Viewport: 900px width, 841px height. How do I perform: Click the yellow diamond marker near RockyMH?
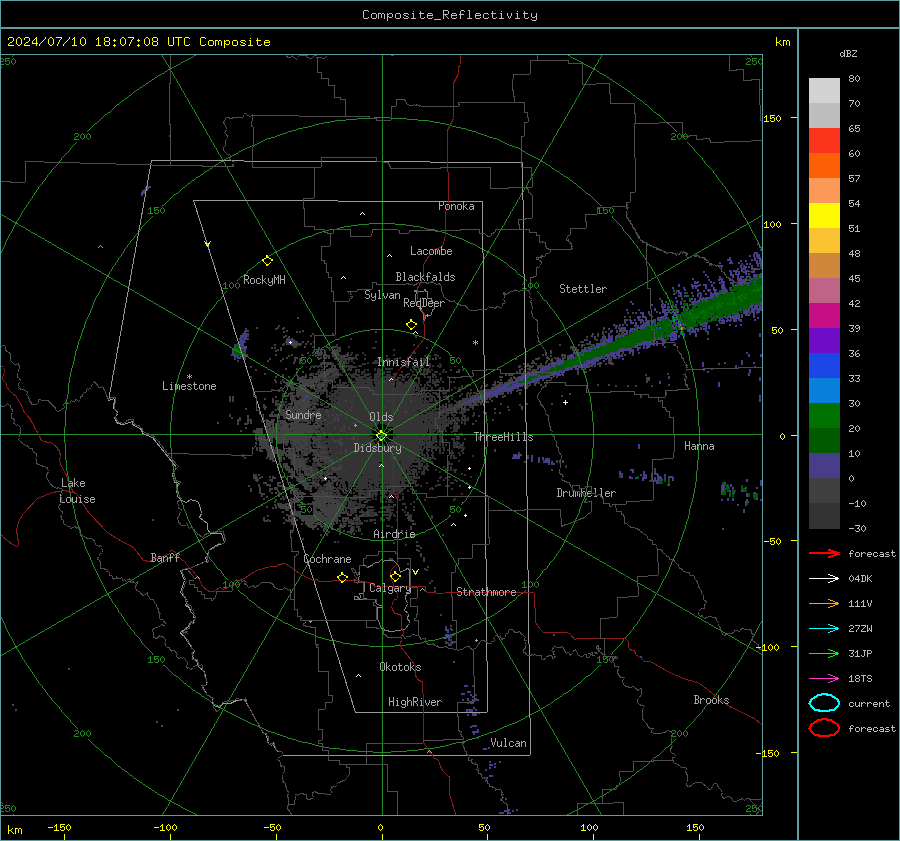point(267,261)
